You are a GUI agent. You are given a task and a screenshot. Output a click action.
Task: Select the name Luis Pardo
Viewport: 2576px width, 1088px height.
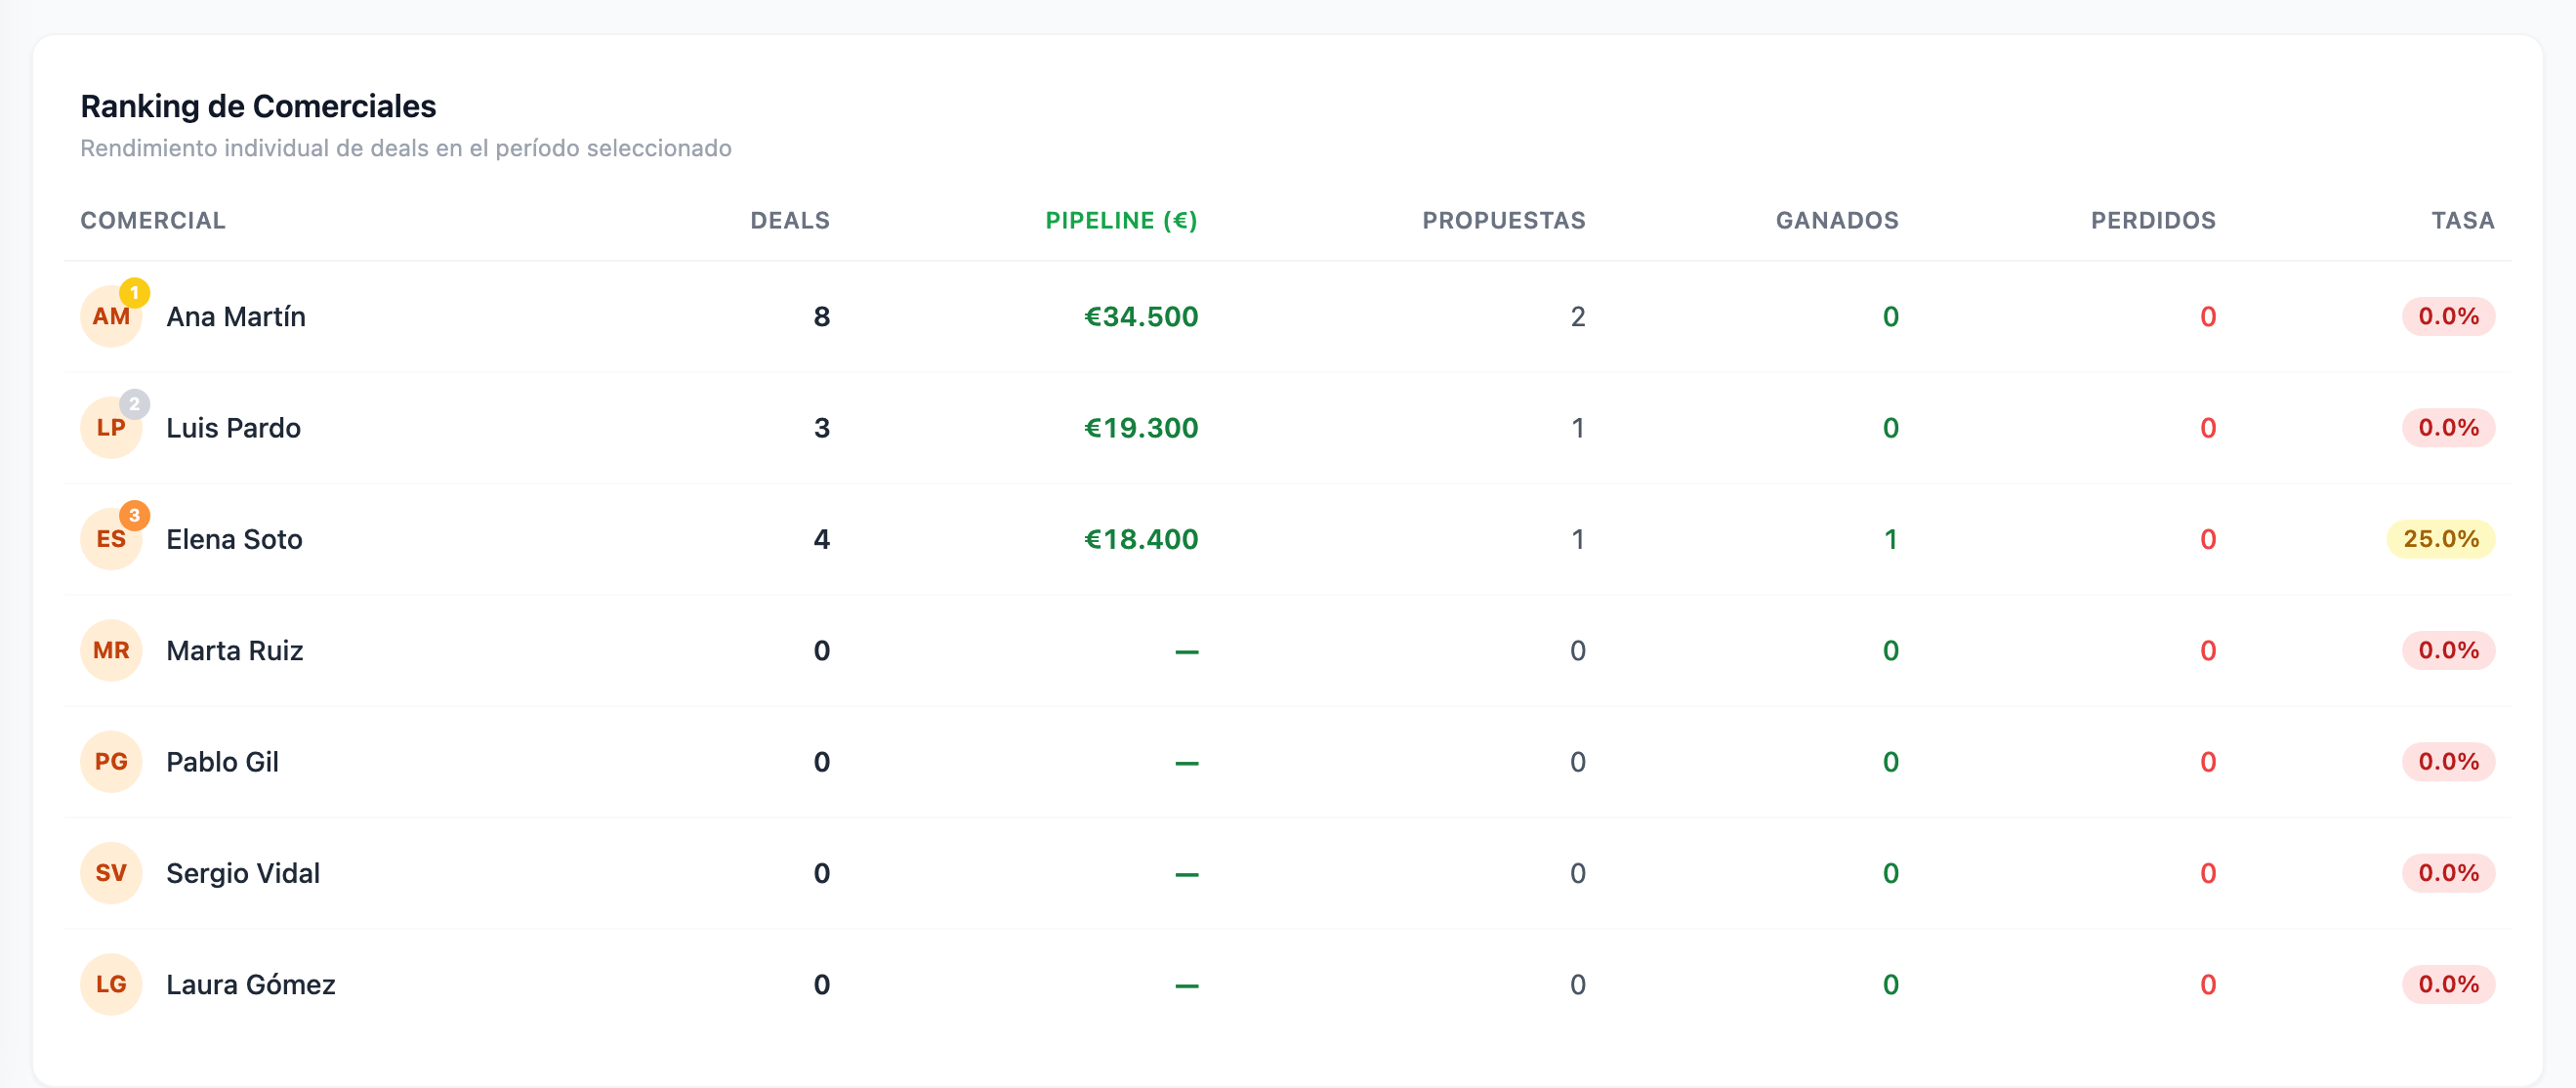[233, 428]
